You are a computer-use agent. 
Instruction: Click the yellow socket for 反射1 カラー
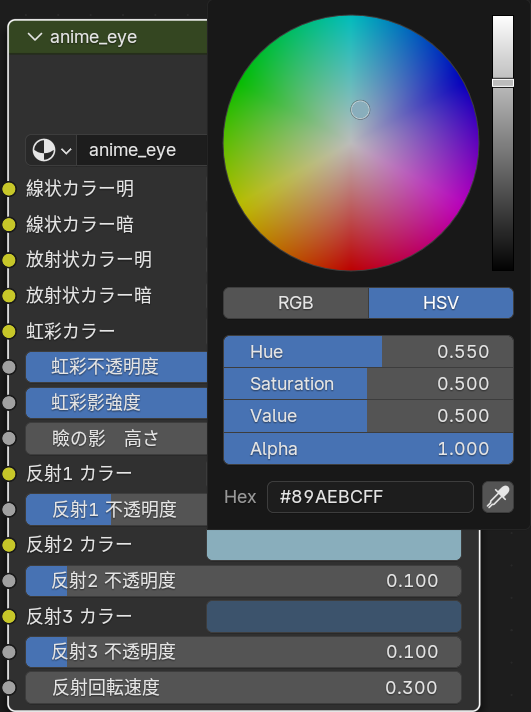click(x=9, y=474)
